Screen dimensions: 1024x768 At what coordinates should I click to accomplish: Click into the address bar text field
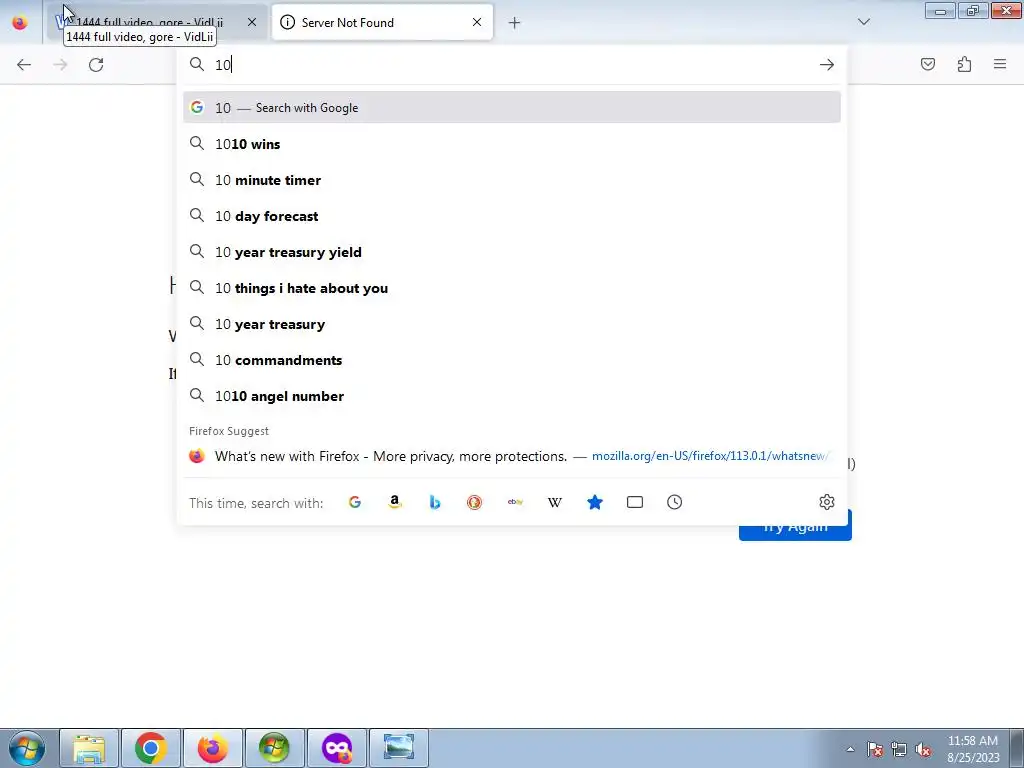coord(512,64)
